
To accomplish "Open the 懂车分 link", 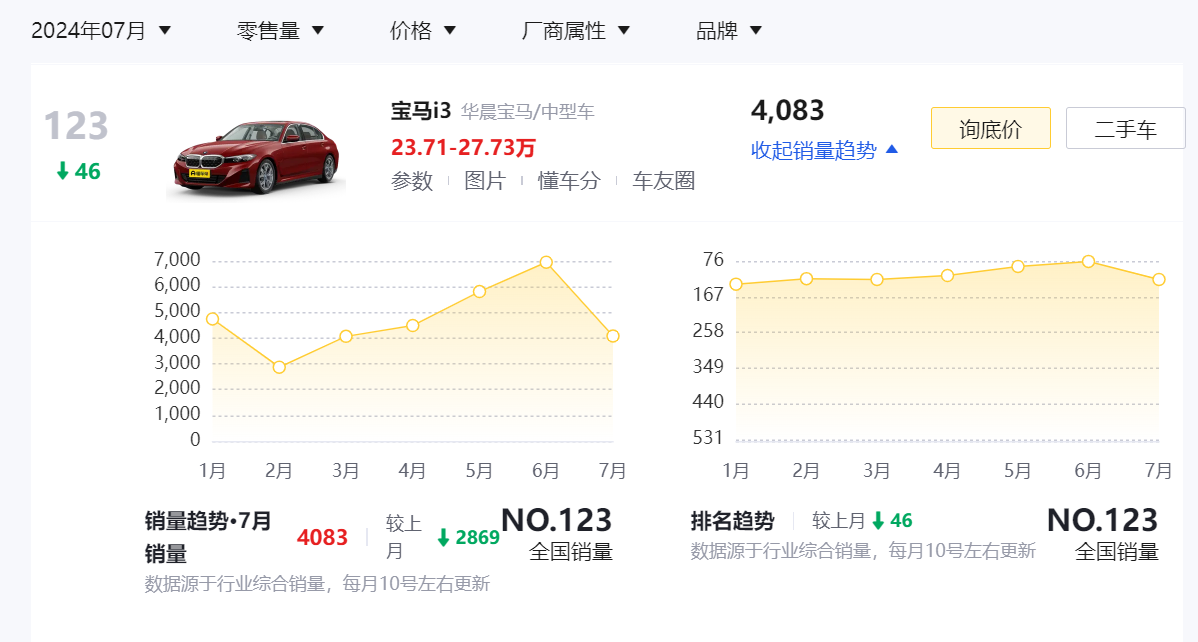I will tap(569, 181).
